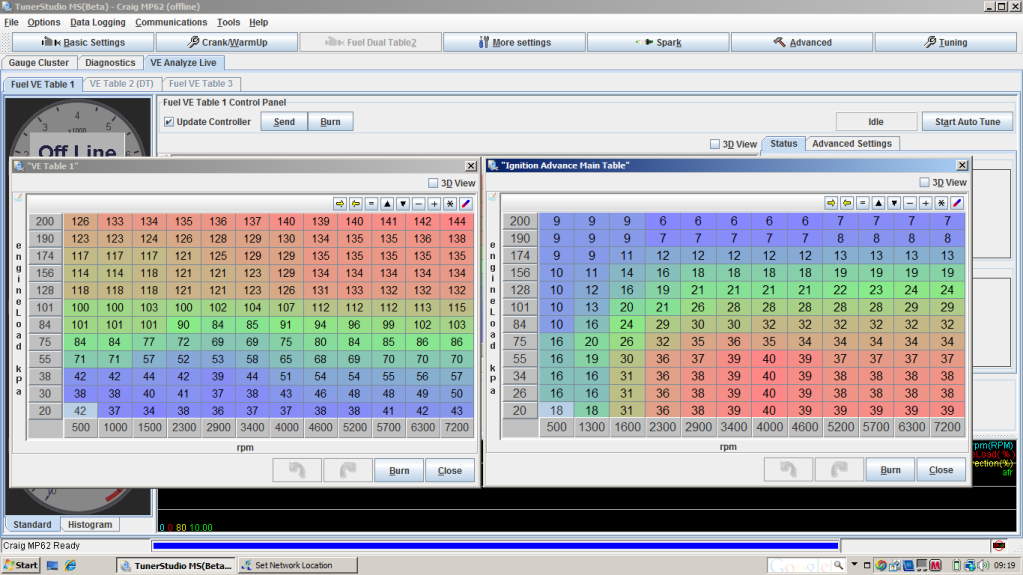
Task: Click Burn in VE Table 1 window
Action: [399, 470]
